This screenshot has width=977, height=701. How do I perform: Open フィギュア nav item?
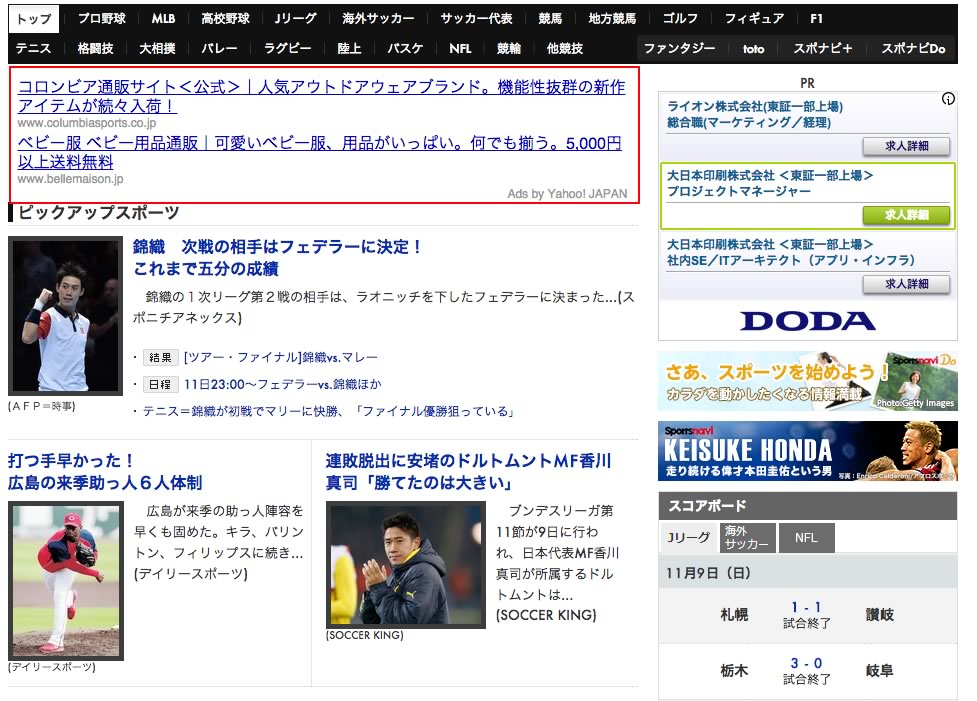coord(754,19)
